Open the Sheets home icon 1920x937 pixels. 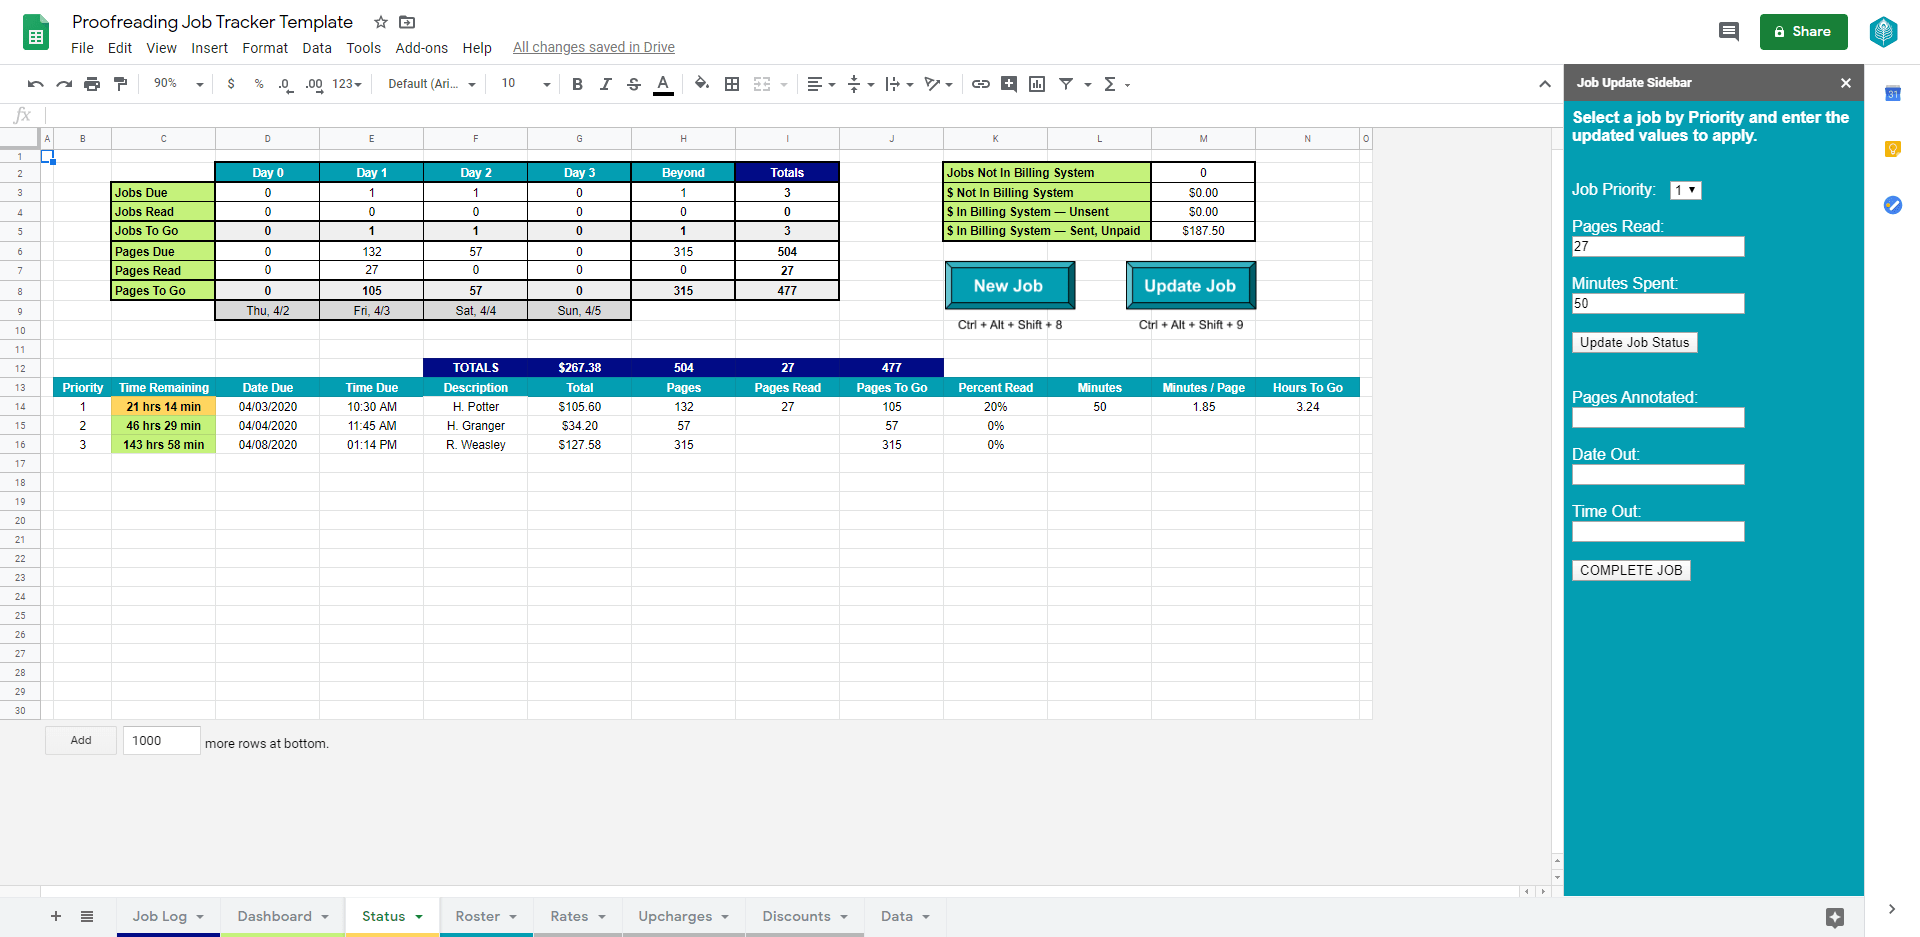(36, 32)
